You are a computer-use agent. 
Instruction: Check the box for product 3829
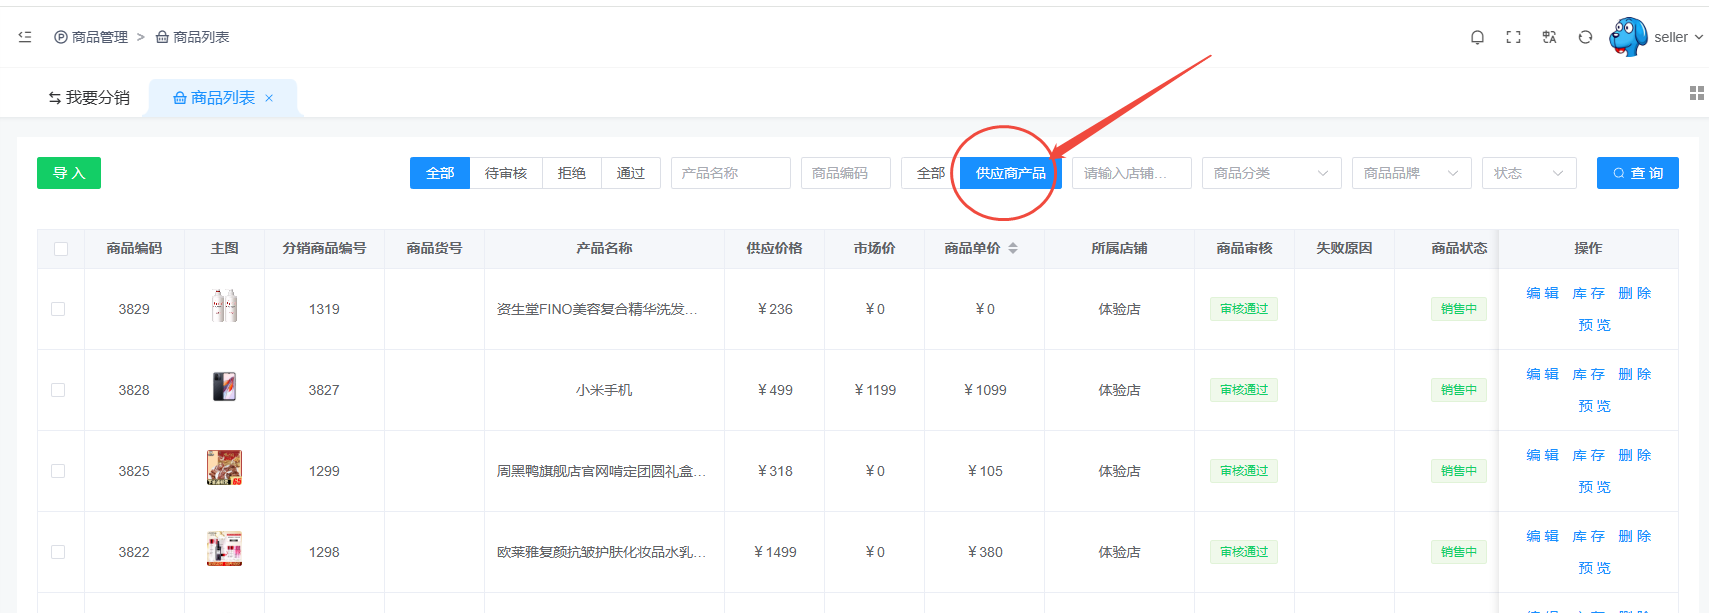pos(58,309)
